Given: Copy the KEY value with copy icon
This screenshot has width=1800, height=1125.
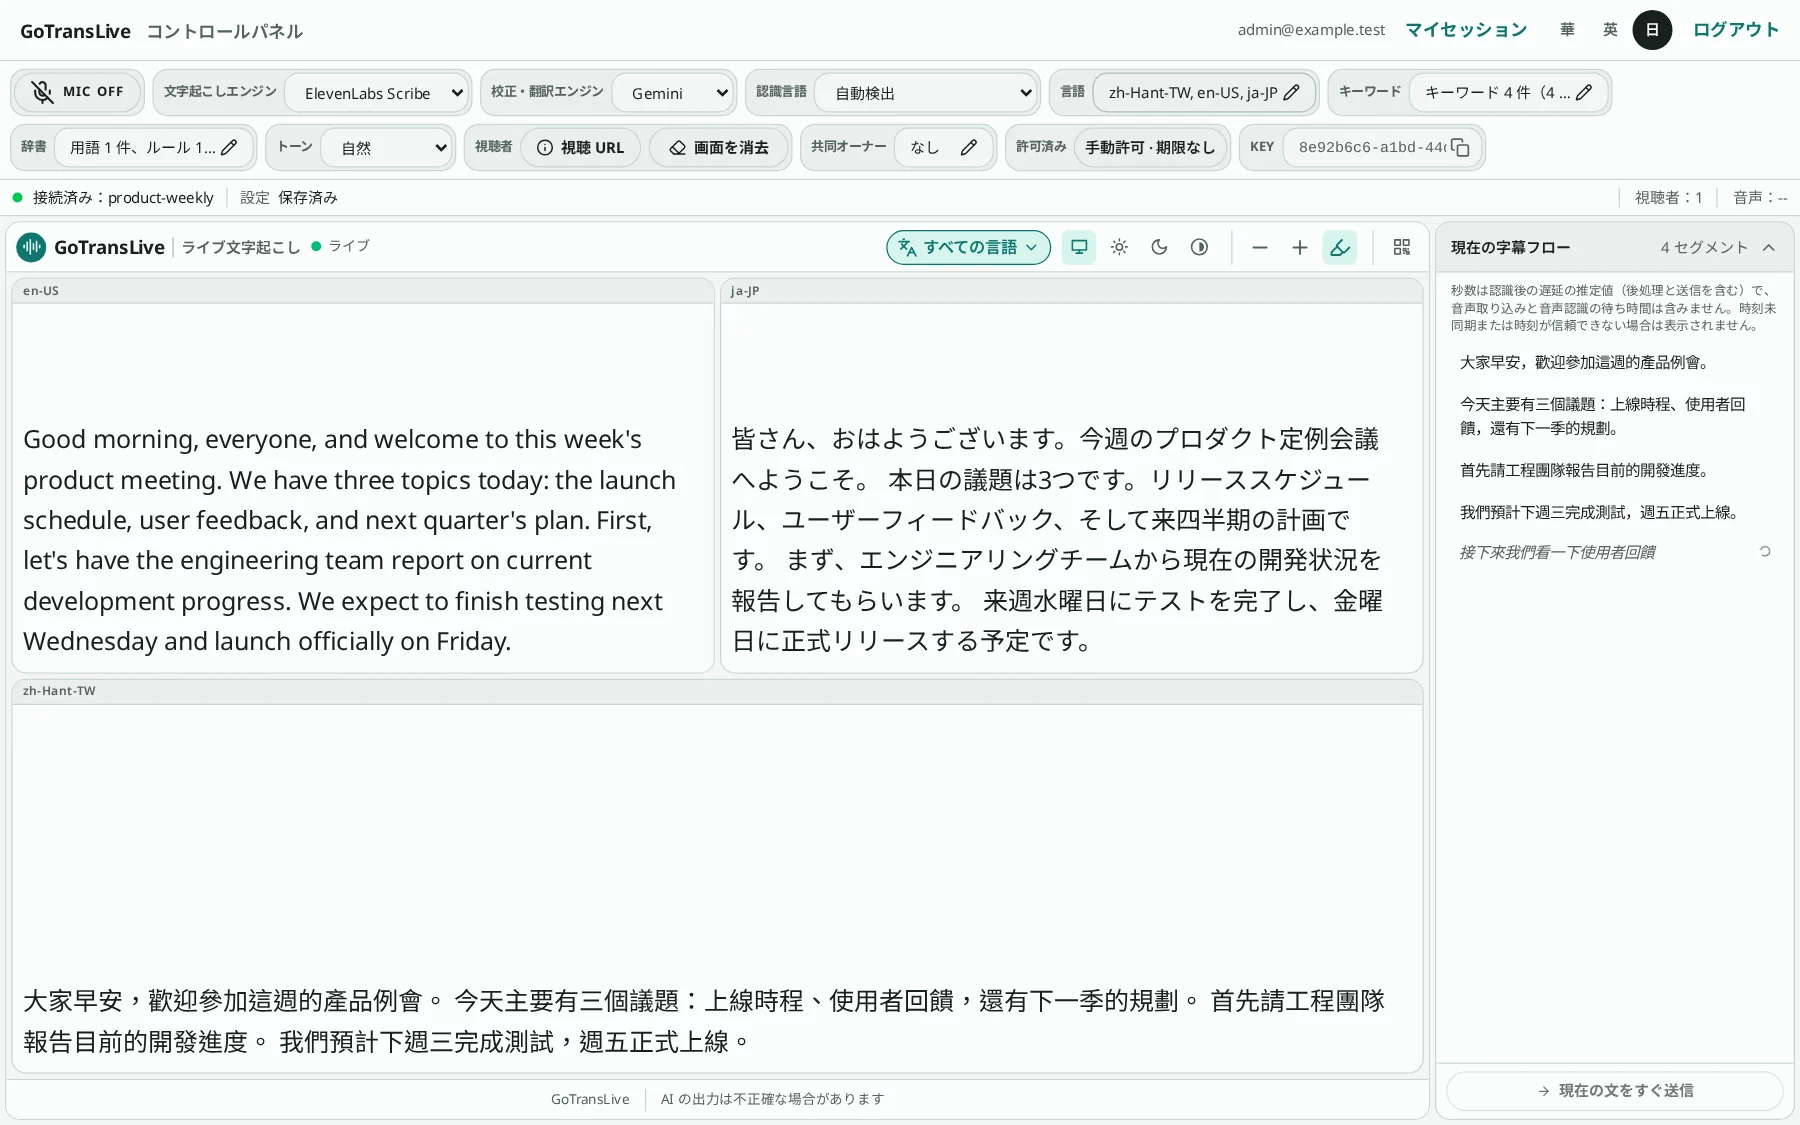Looking at the screenshot, I should click(x=1460, y=147).
